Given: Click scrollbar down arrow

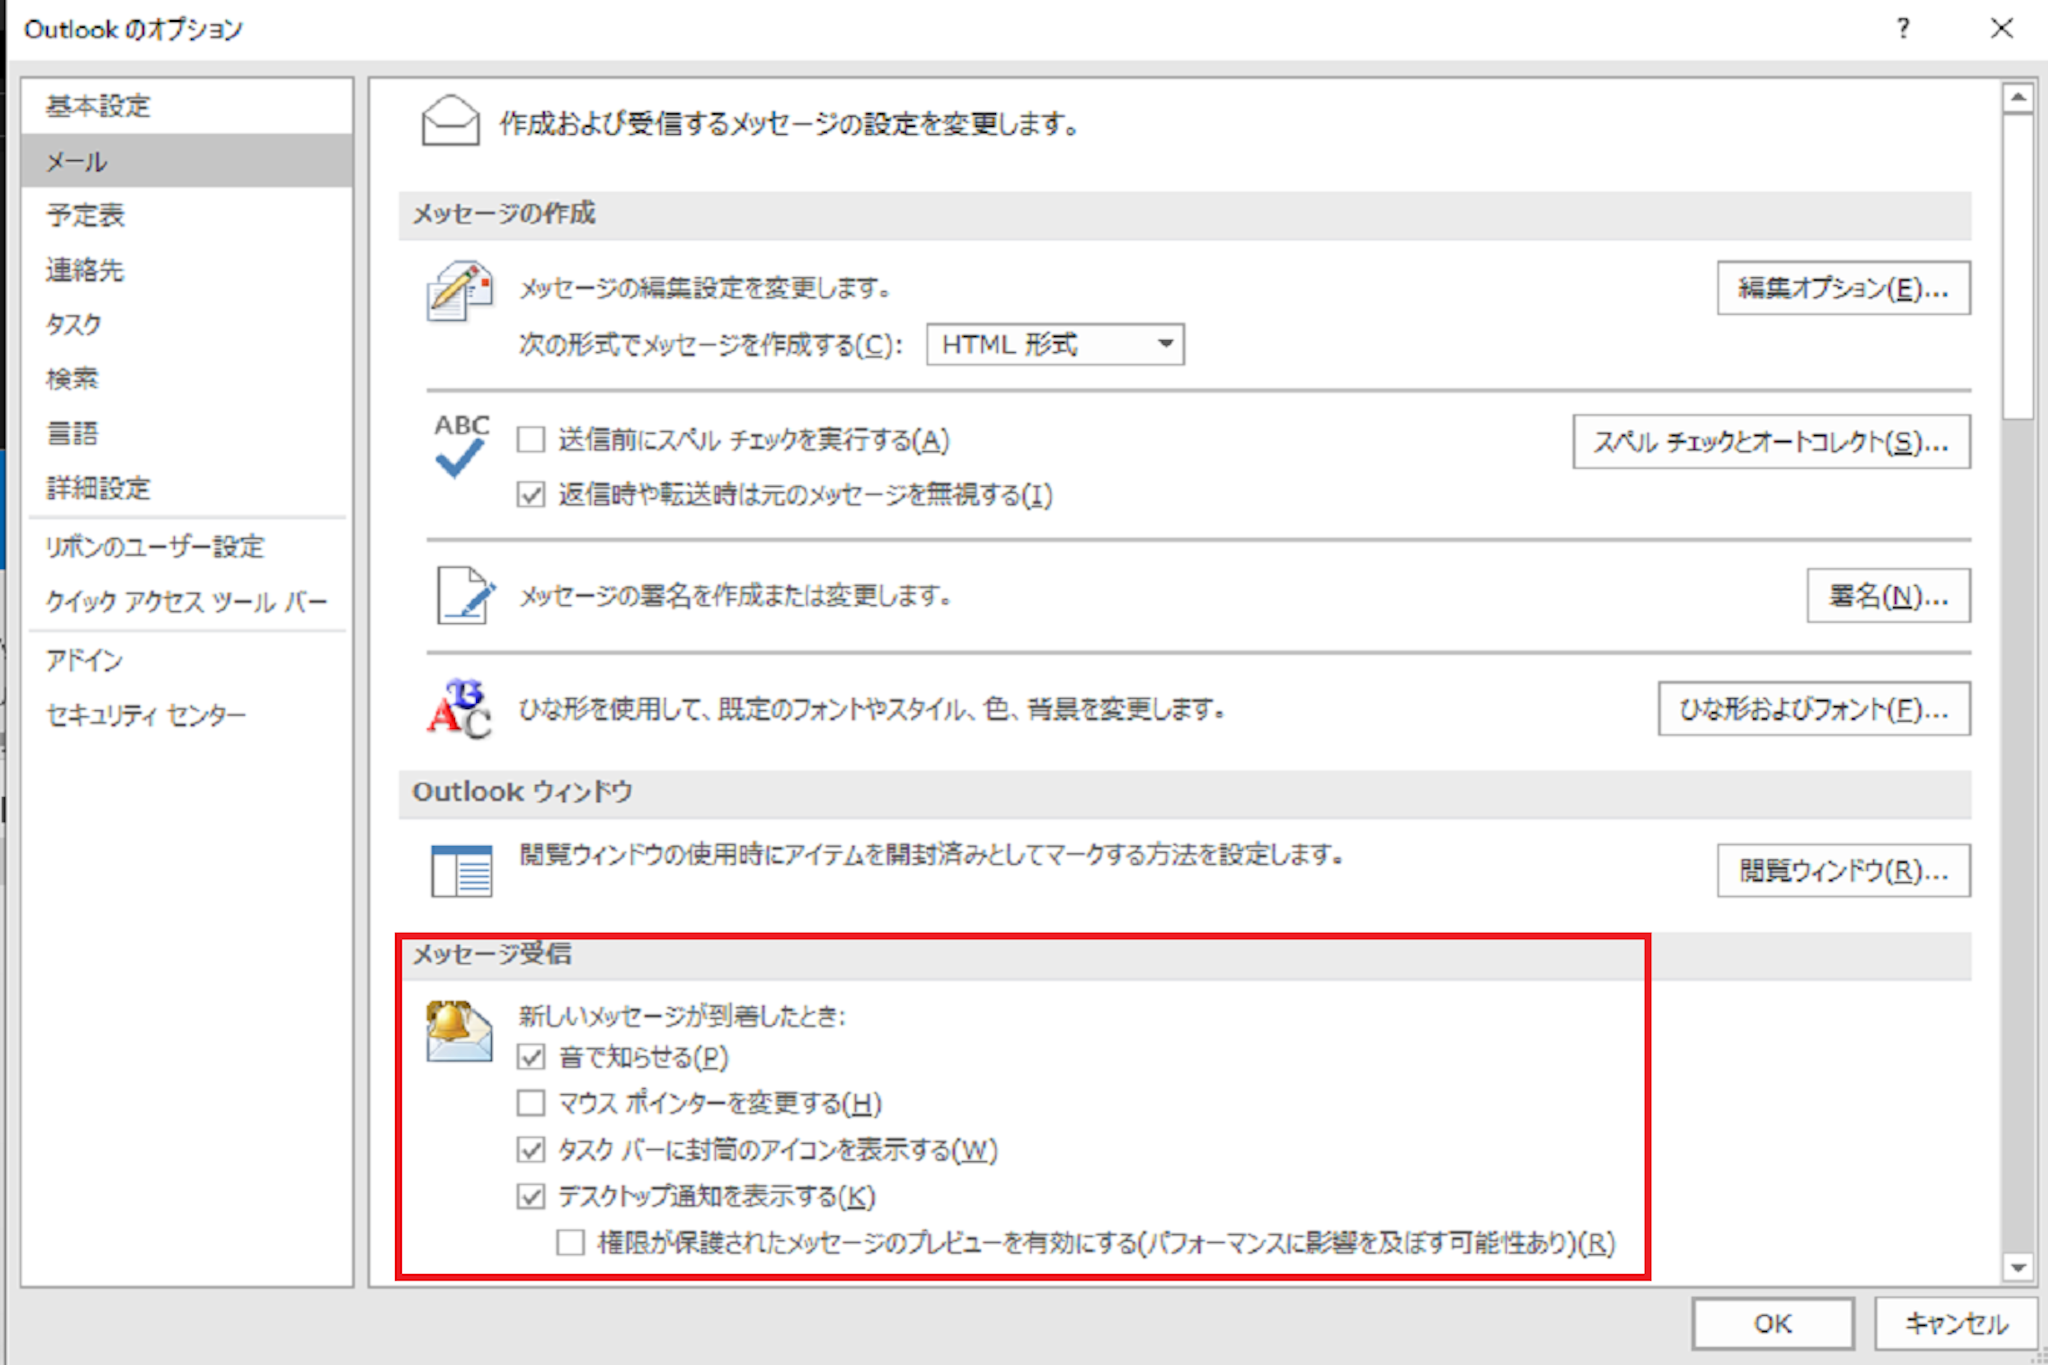Looking at the screenshot, I should [2018, 1268].
